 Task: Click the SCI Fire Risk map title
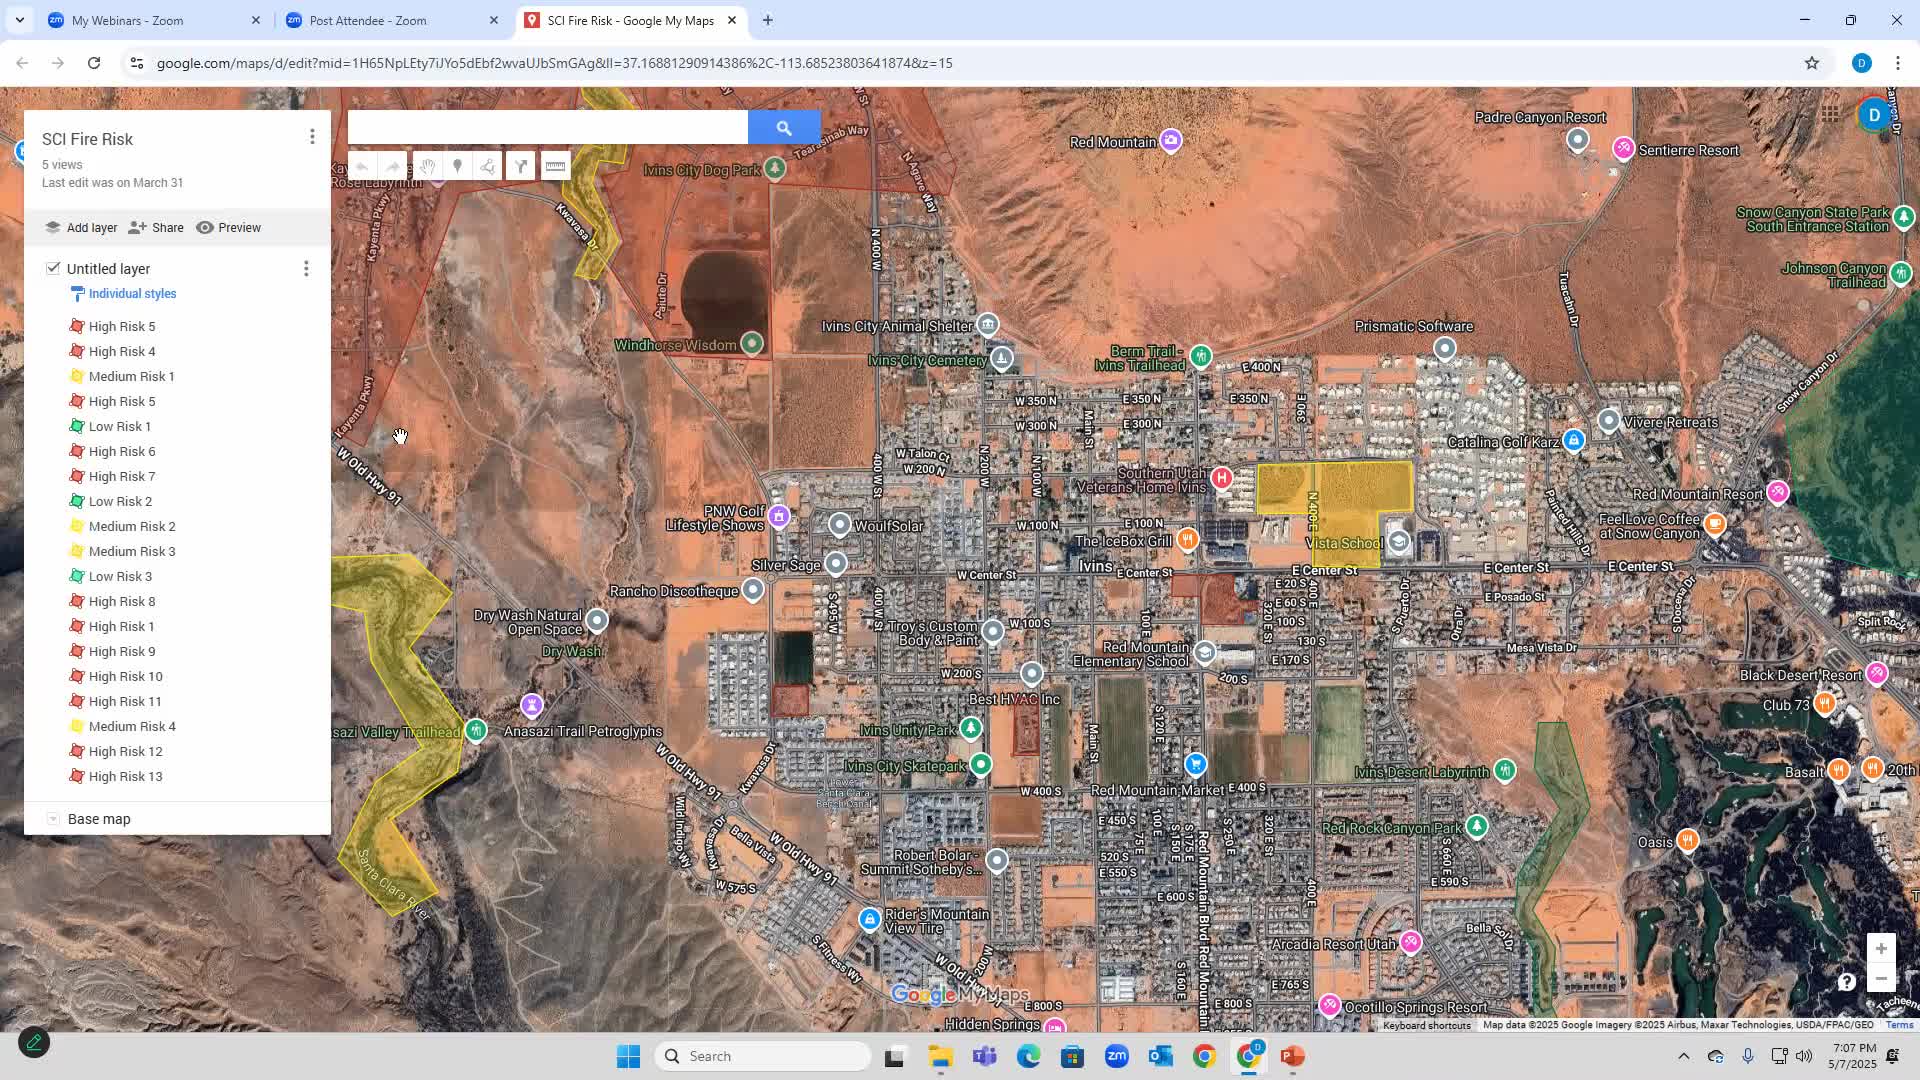coord(87,140)
